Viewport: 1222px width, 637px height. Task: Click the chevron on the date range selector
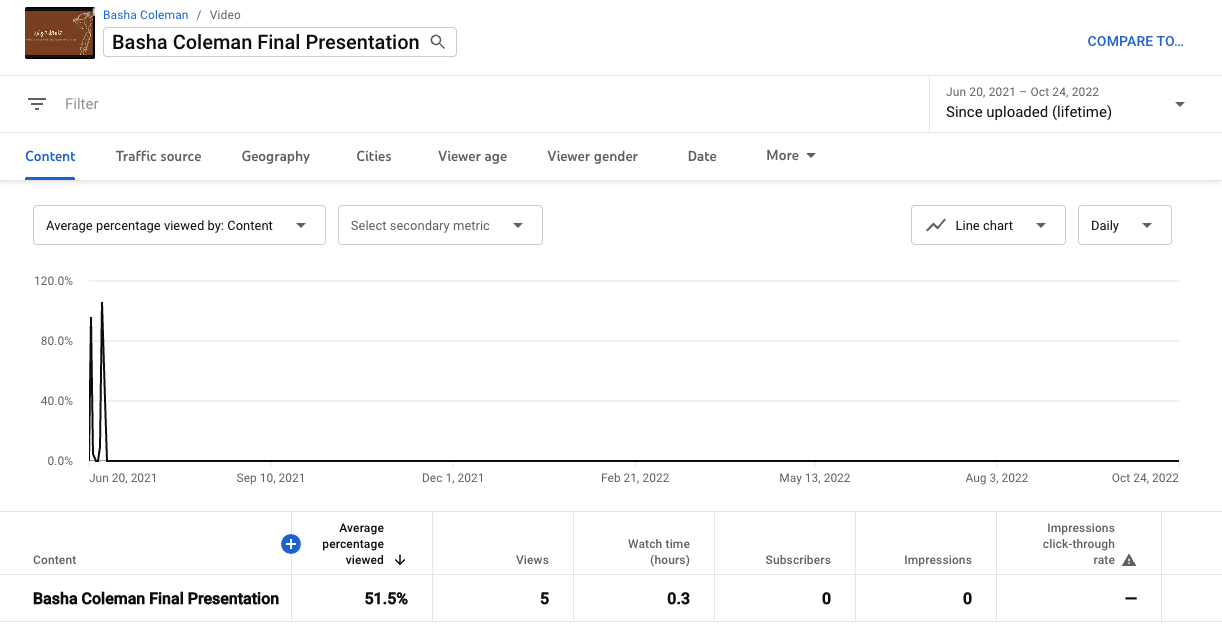[x=1180, y=104]
